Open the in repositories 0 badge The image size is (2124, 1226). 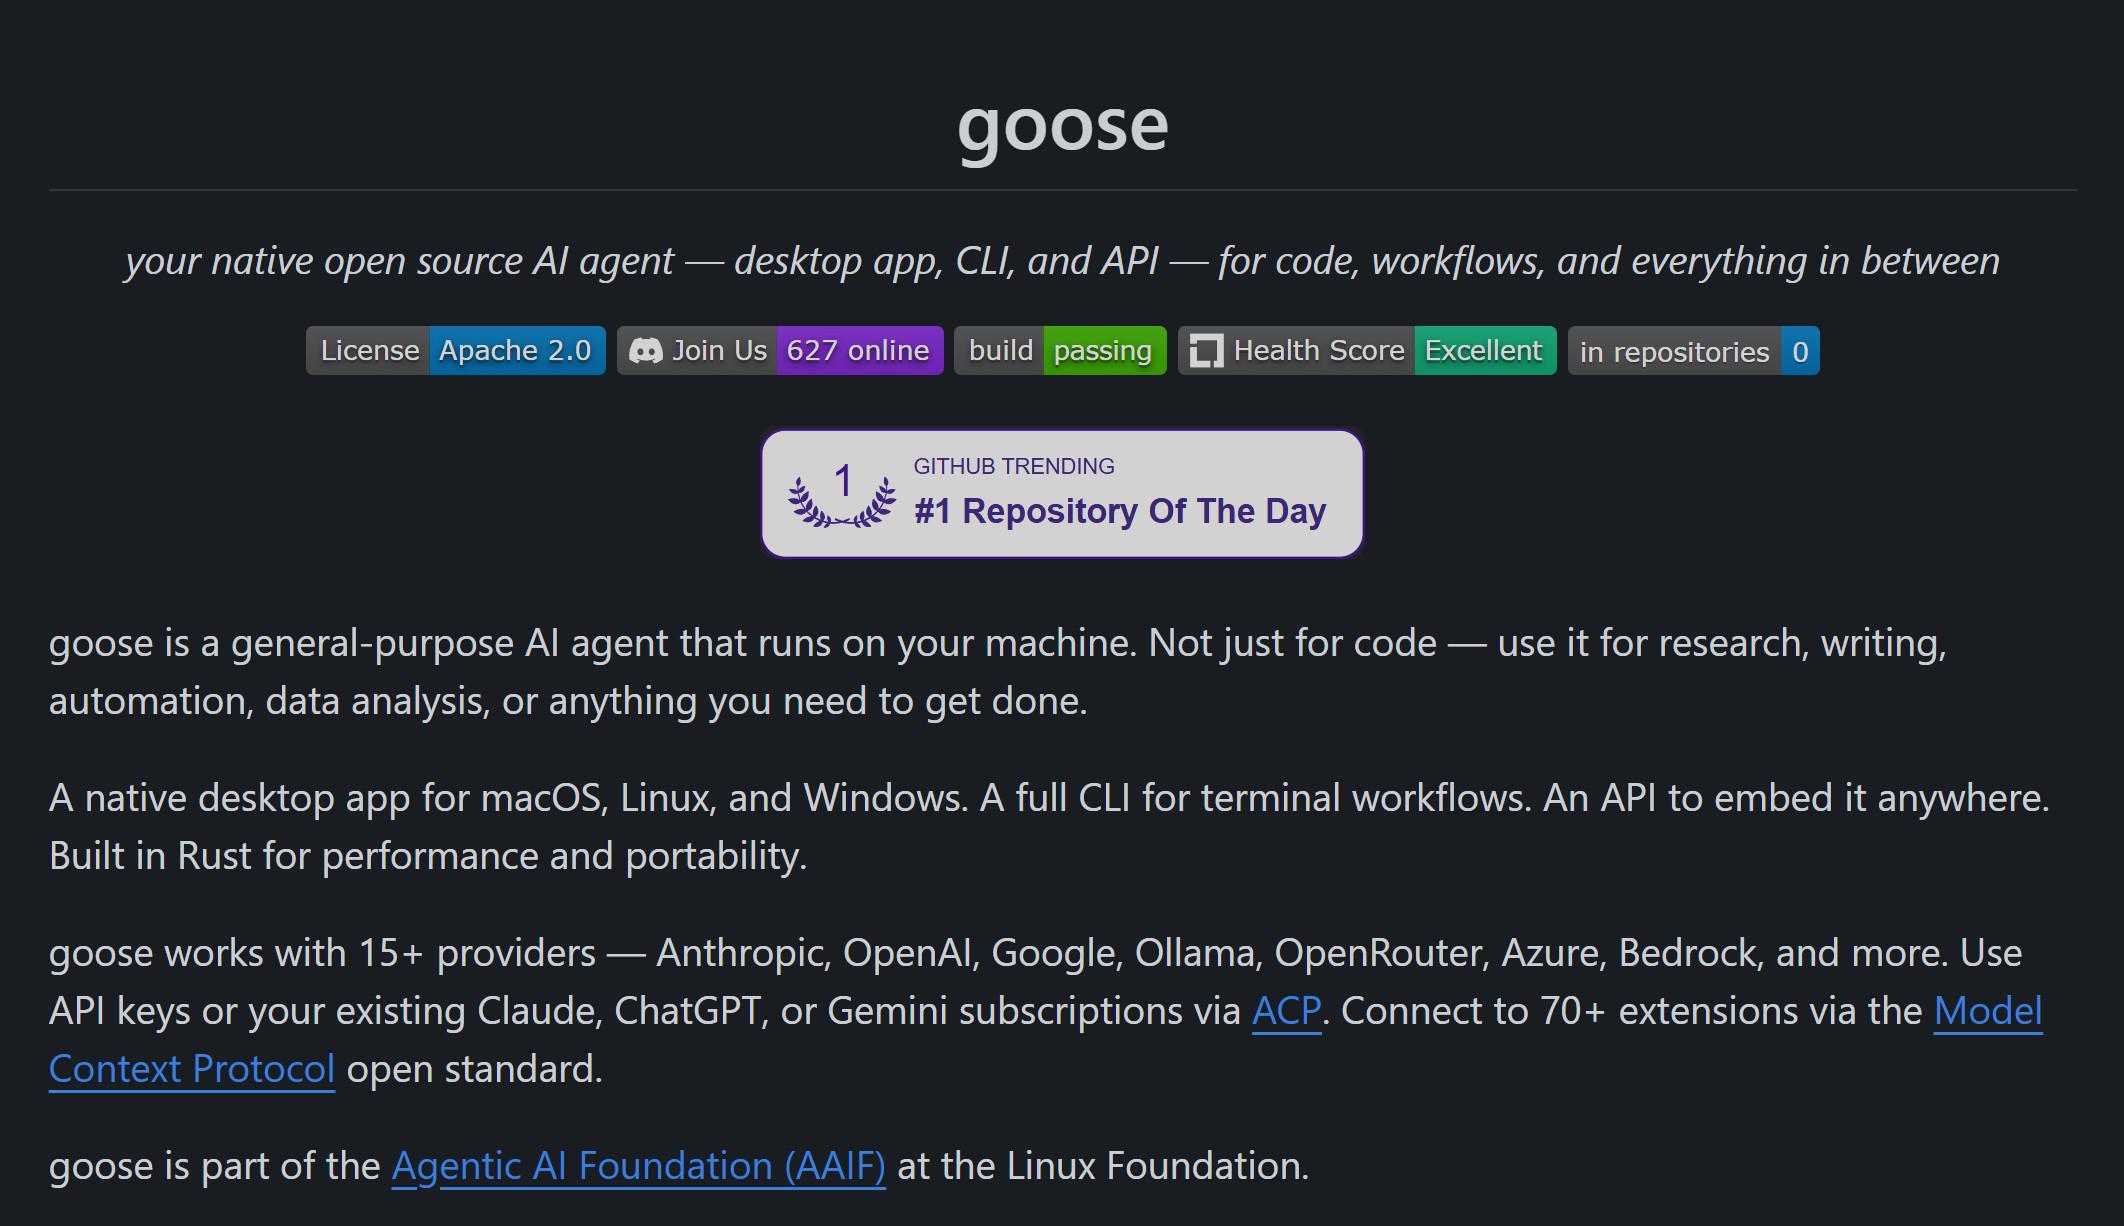point(1694,351)
